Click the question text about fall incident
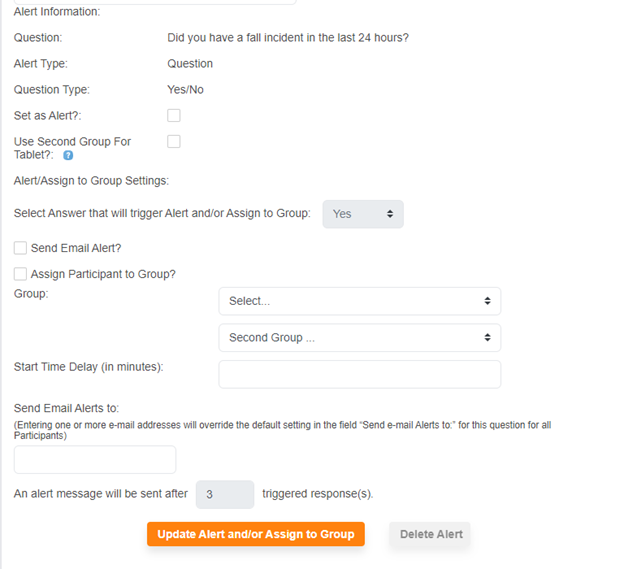 tap(288, 38)
